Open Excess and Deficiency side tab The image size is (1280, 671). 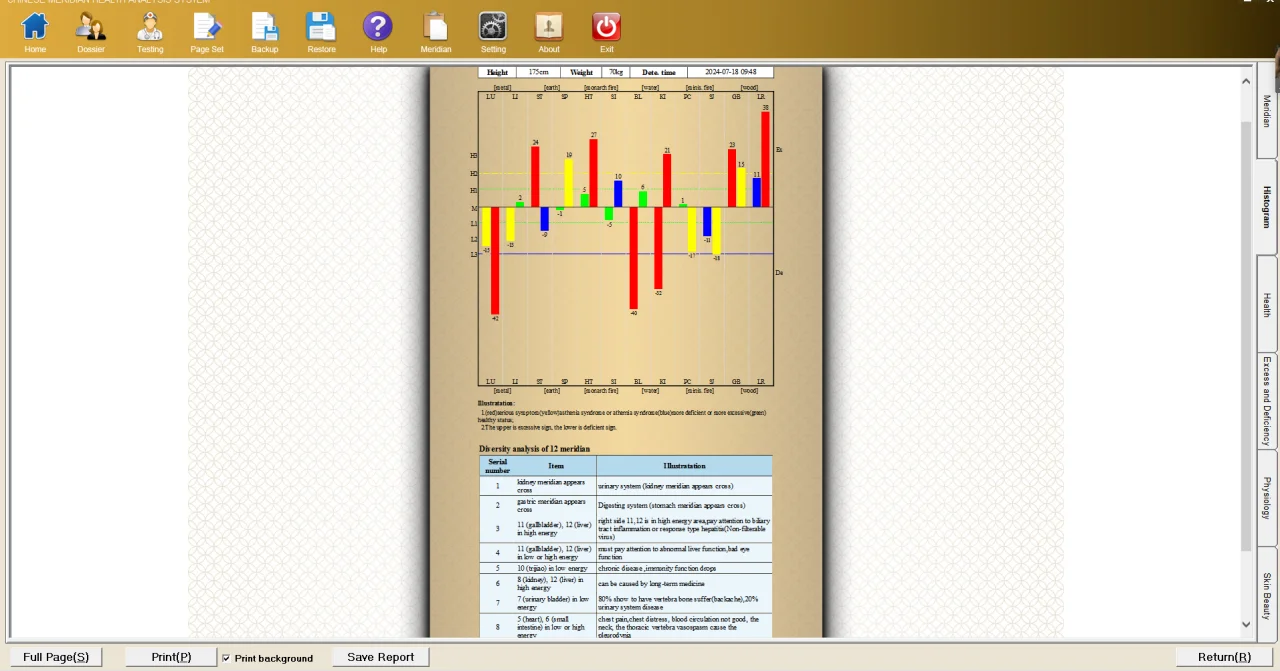(1267, 401)
